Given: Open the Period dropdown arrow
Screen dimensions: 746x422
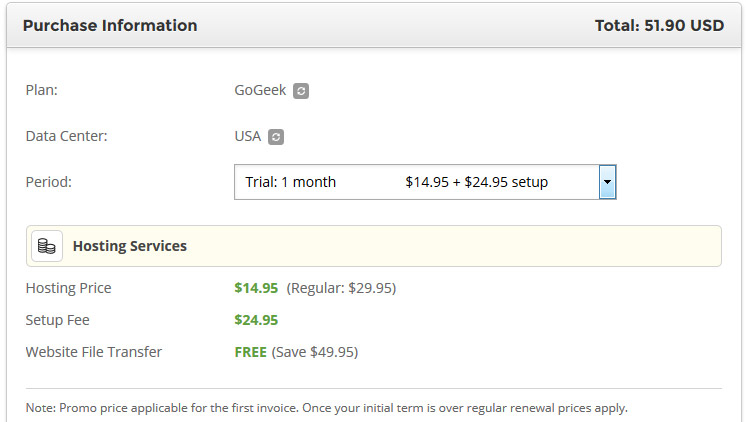Looking at the screenshot, I should 607,182.
